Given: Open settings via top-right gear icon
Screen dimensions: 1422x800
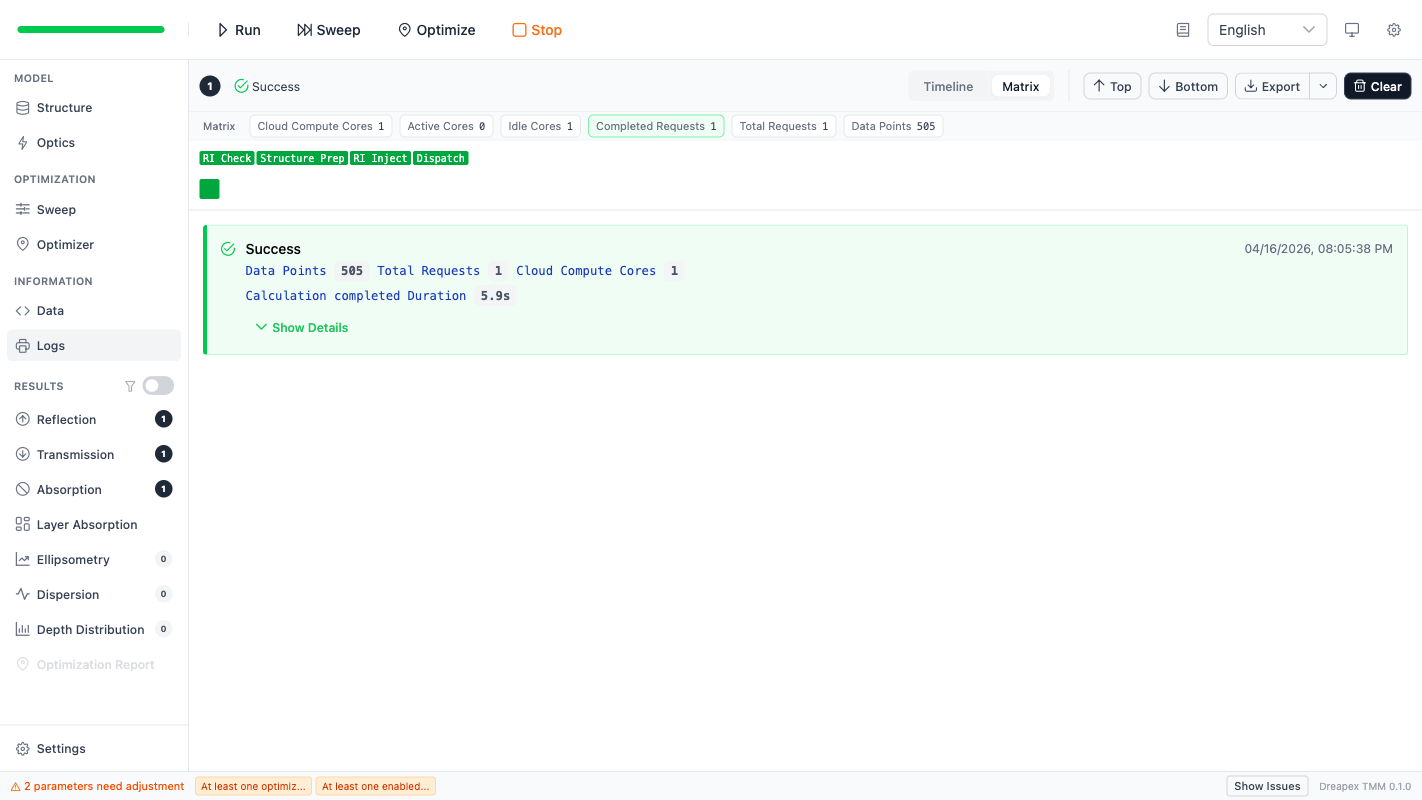Looking at the screenshot, I should coord(1394,30).
